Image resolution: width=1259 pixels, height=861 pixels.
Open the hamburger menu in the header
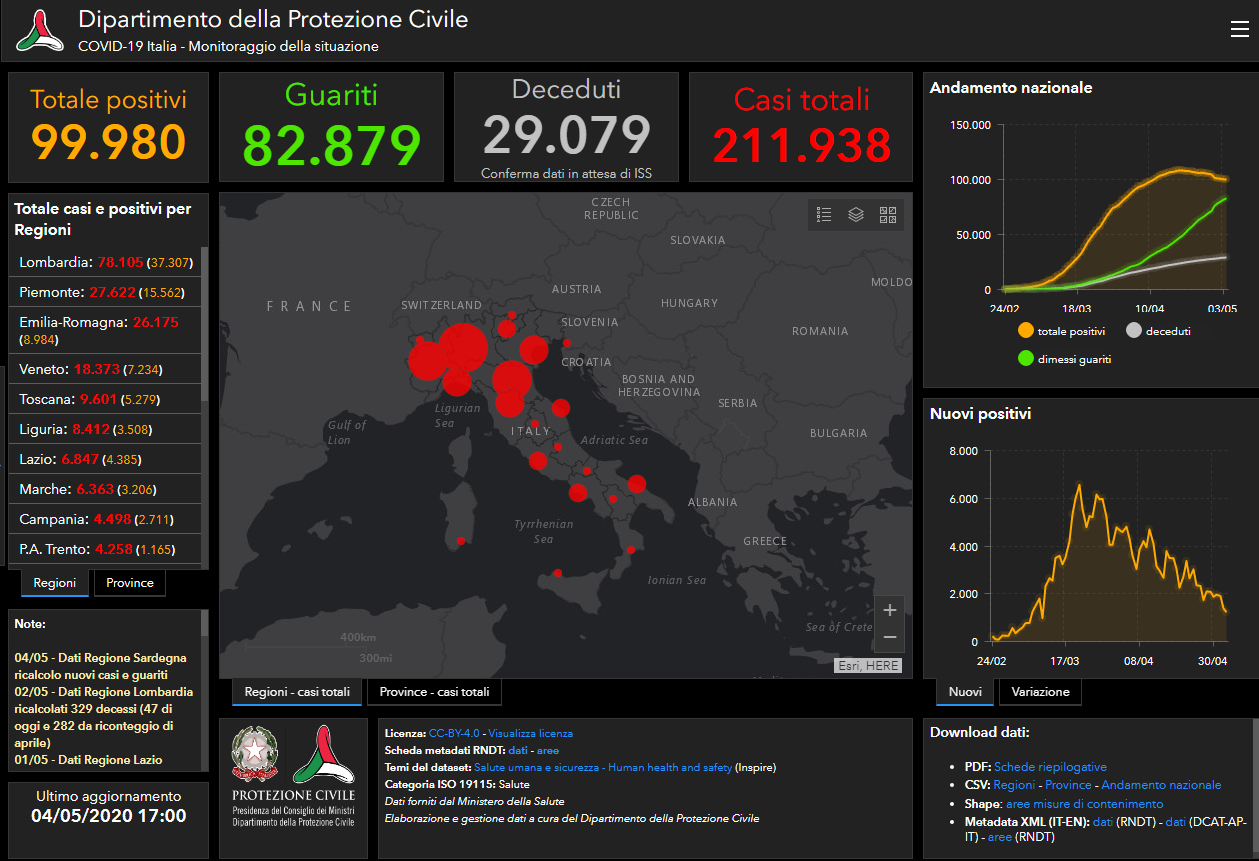click(1239, 29)
